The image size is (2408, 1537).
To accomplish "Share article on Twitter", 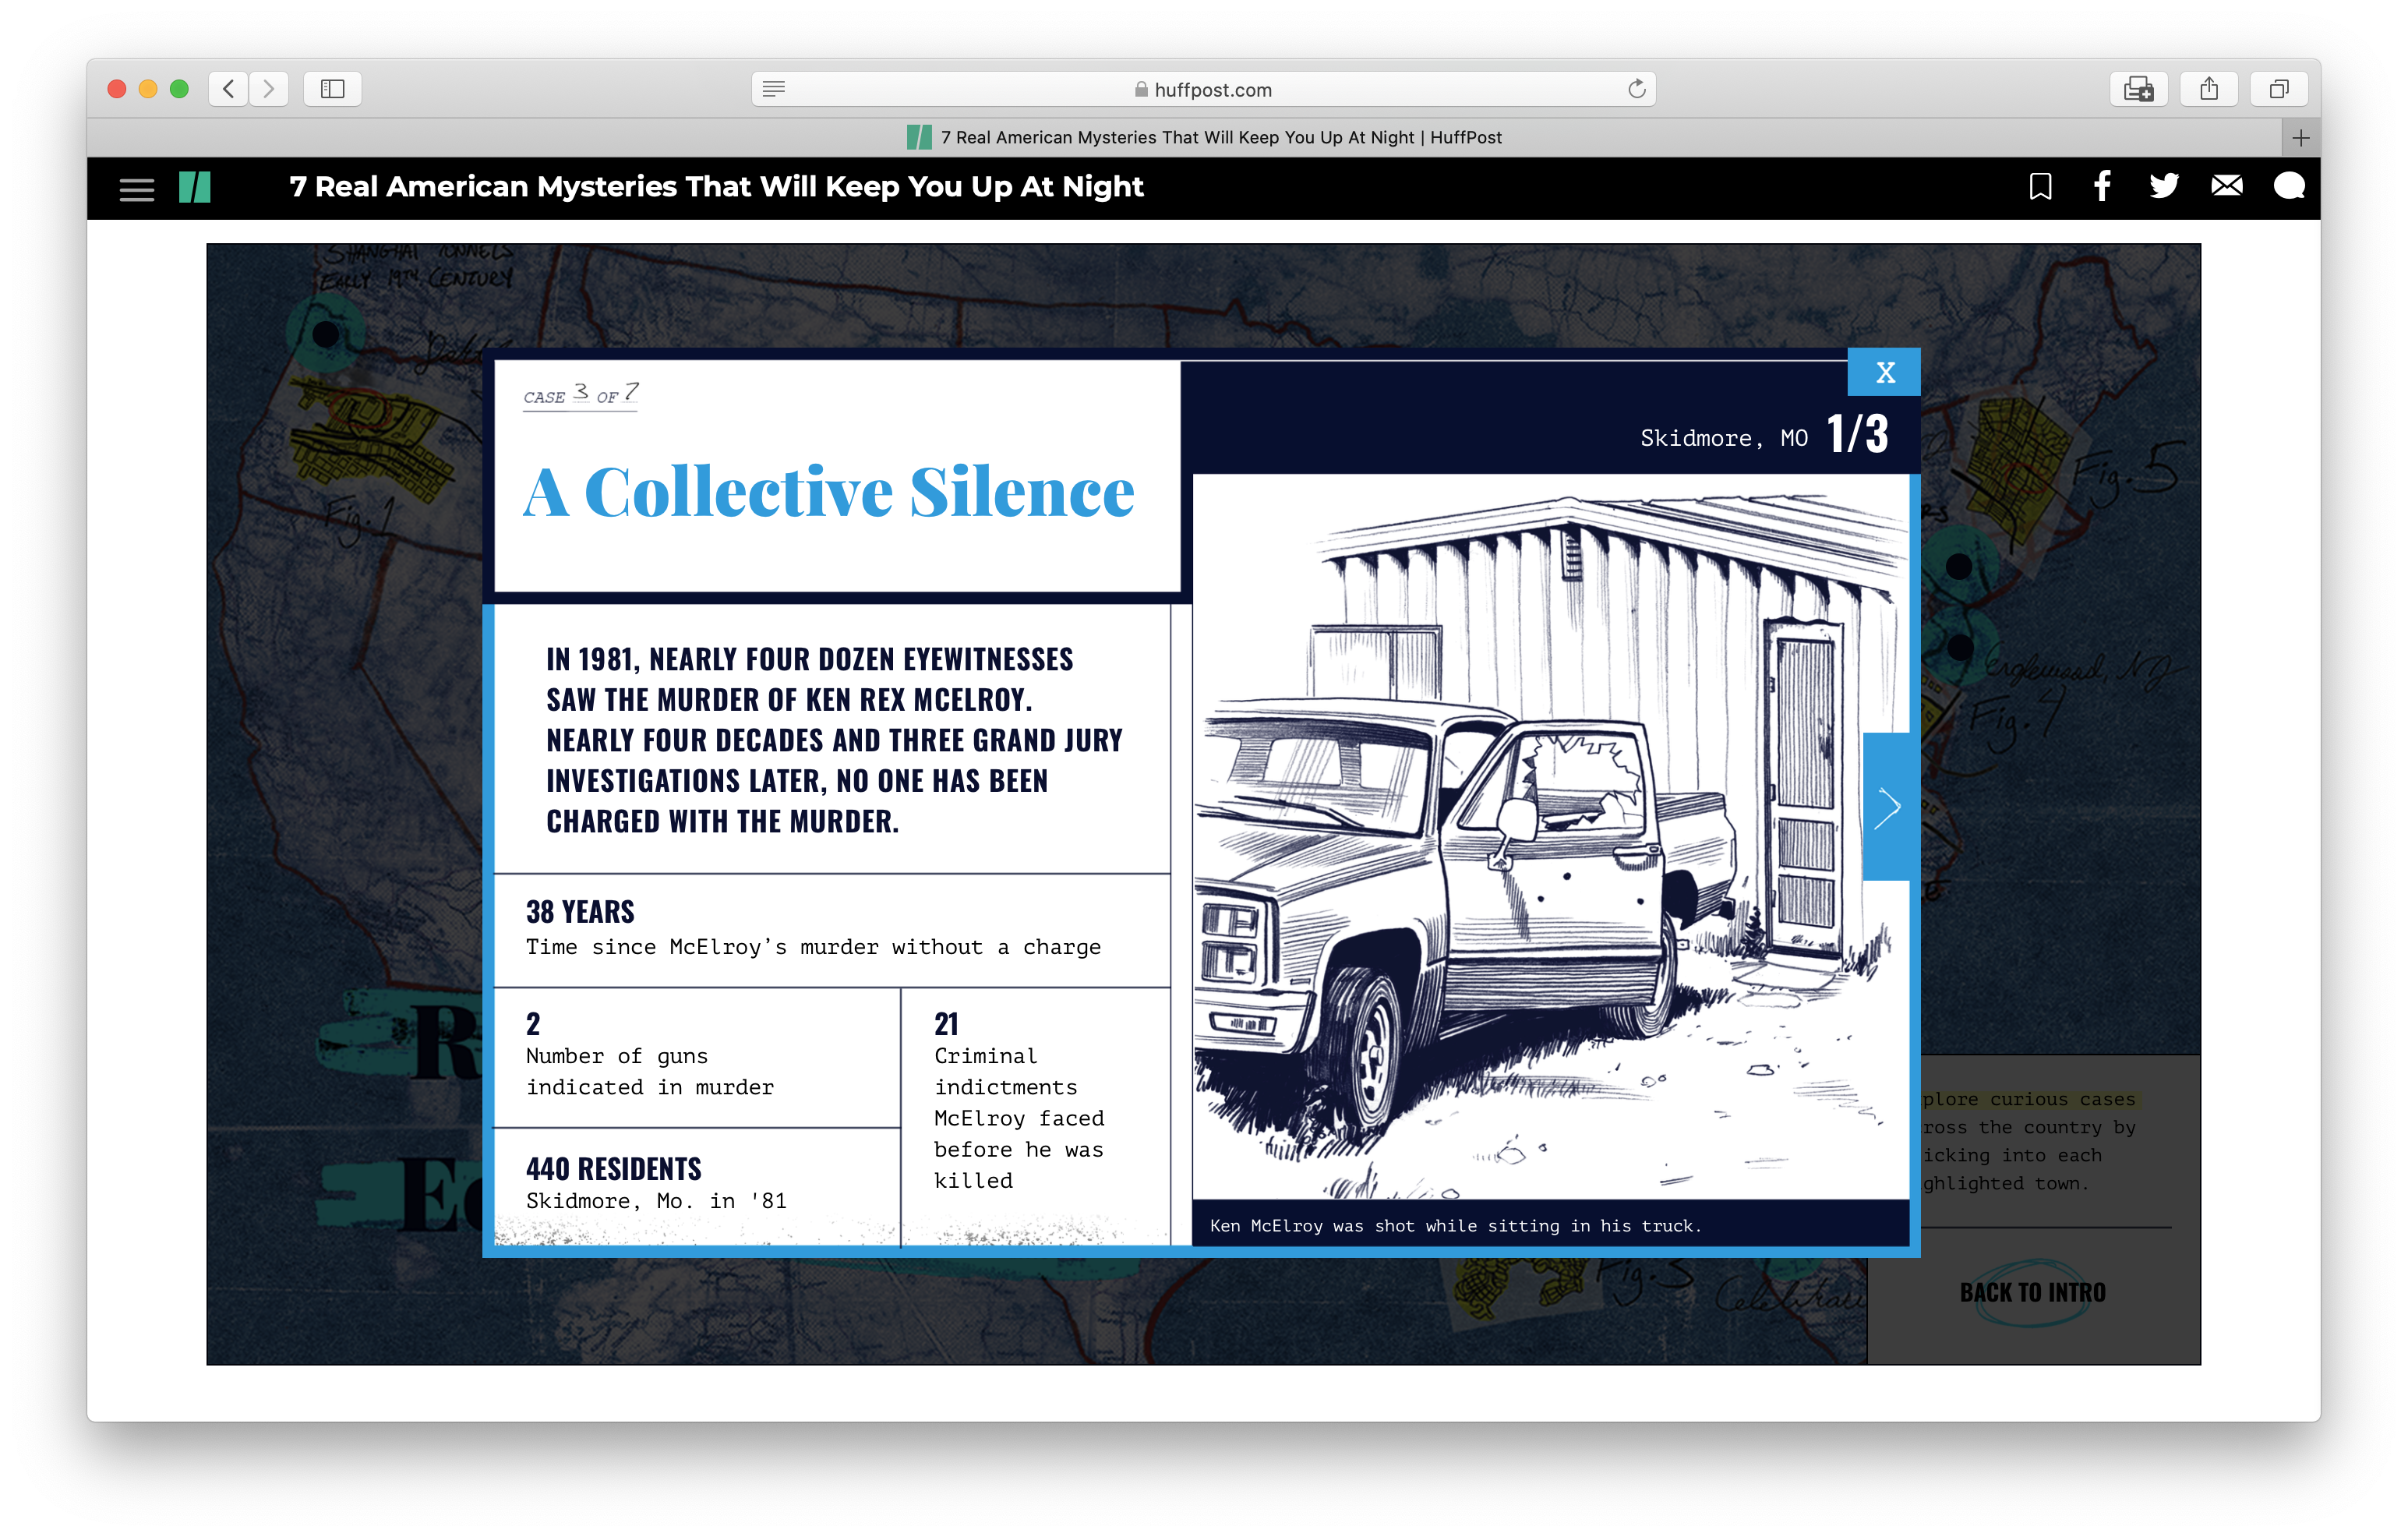I will 2163,186.
